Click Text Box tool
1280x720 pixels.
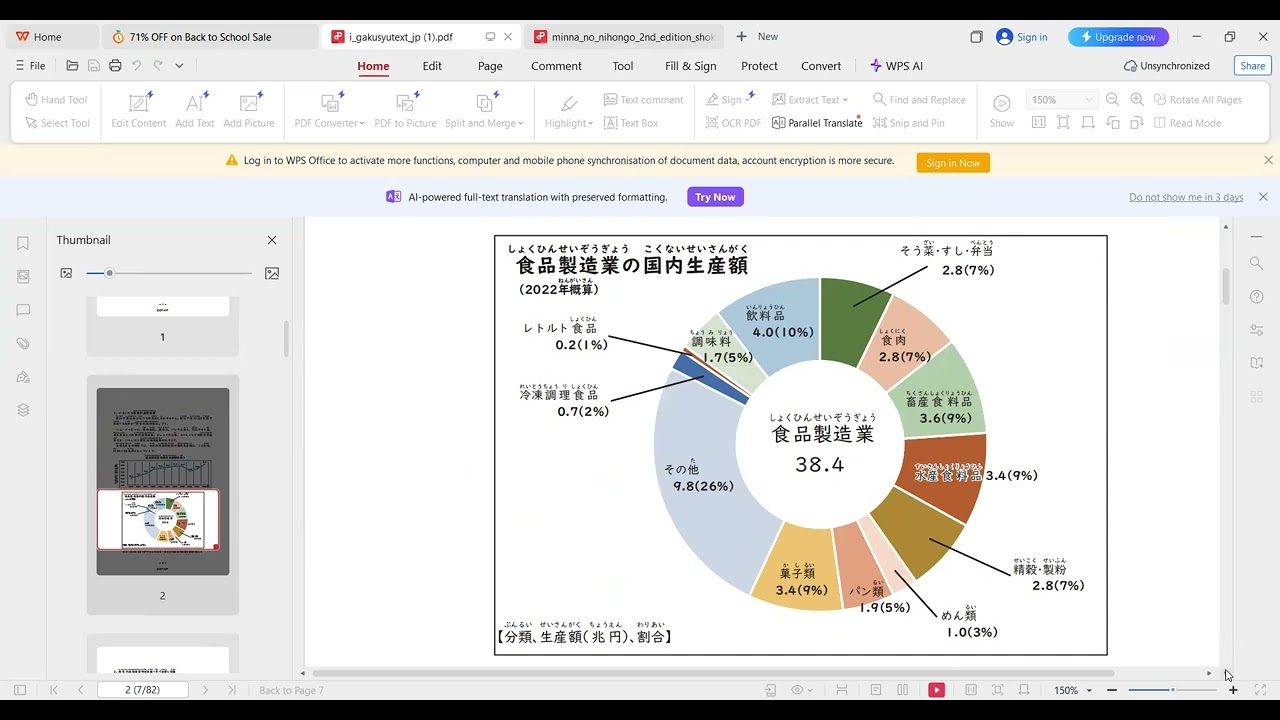point(631,123)
